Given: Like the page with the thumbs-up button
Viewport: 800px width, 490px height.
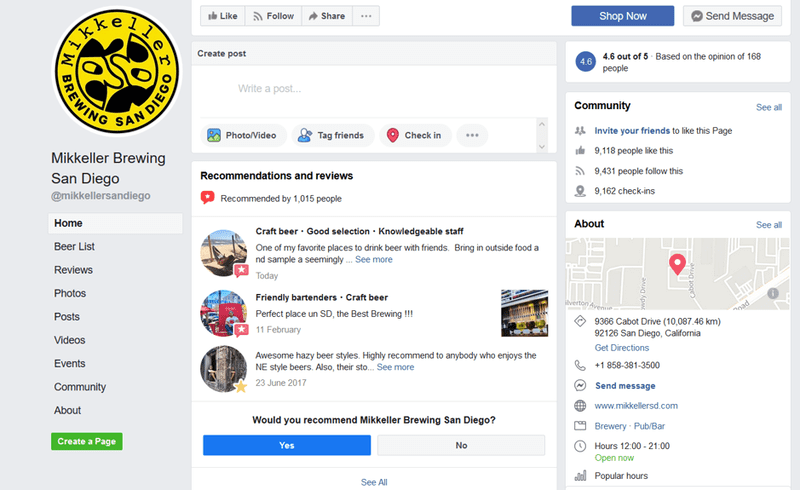Looking at the screenshot, I should click(223, 16).
